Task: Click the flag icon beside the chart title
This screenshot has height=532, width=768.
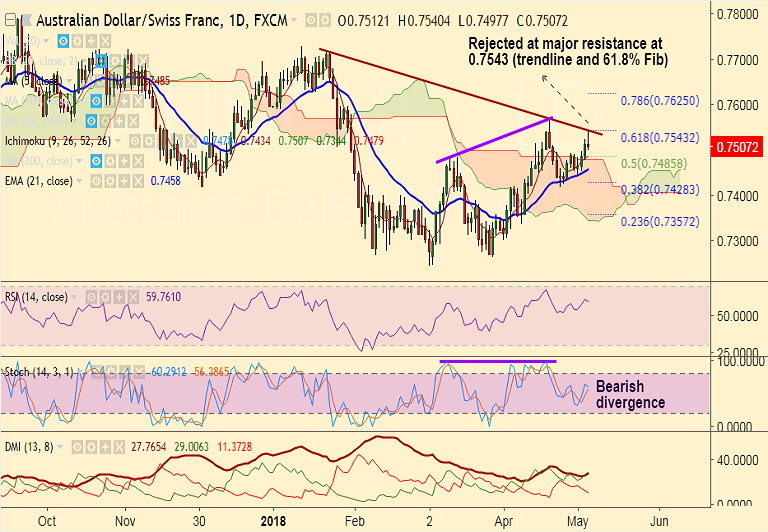Action: pos(26,20)
